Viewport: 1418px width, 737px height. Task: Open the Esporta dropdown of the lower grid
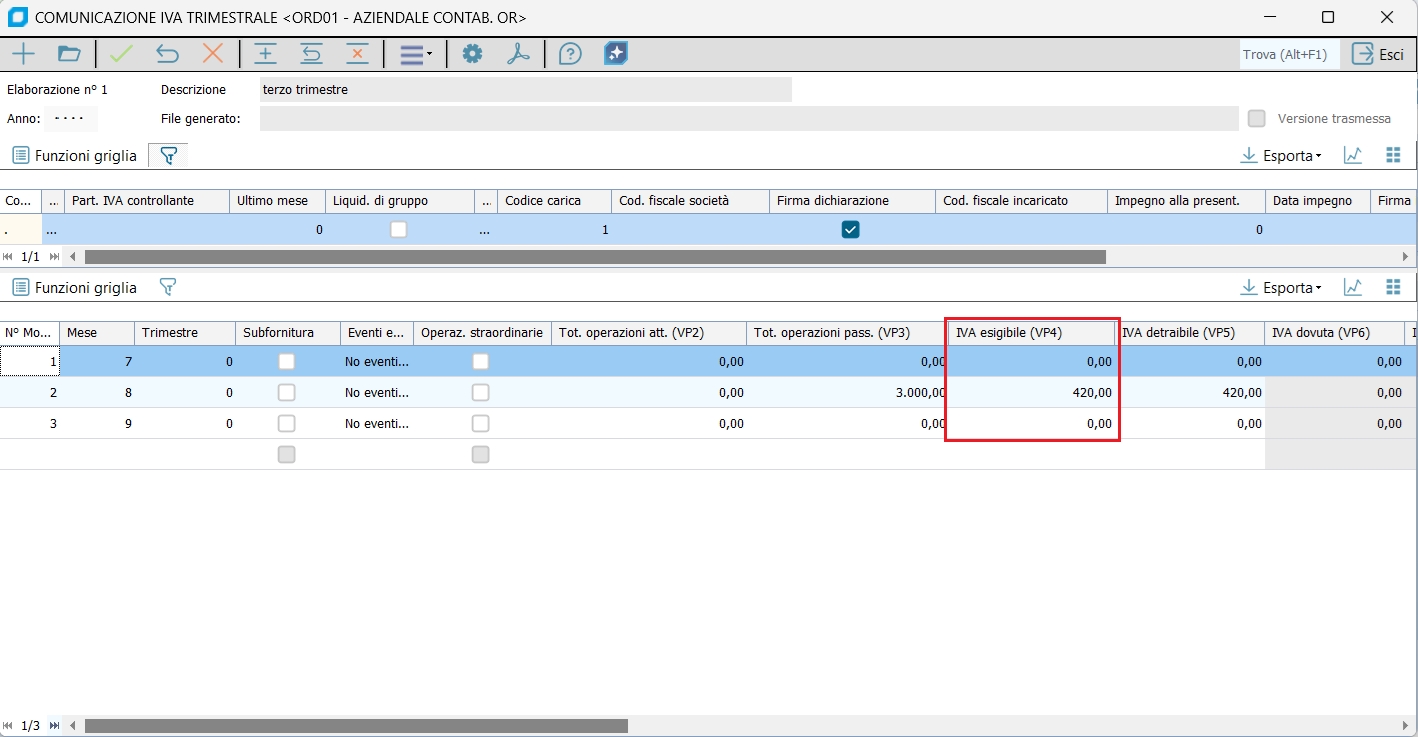(x=1281, y=288)
